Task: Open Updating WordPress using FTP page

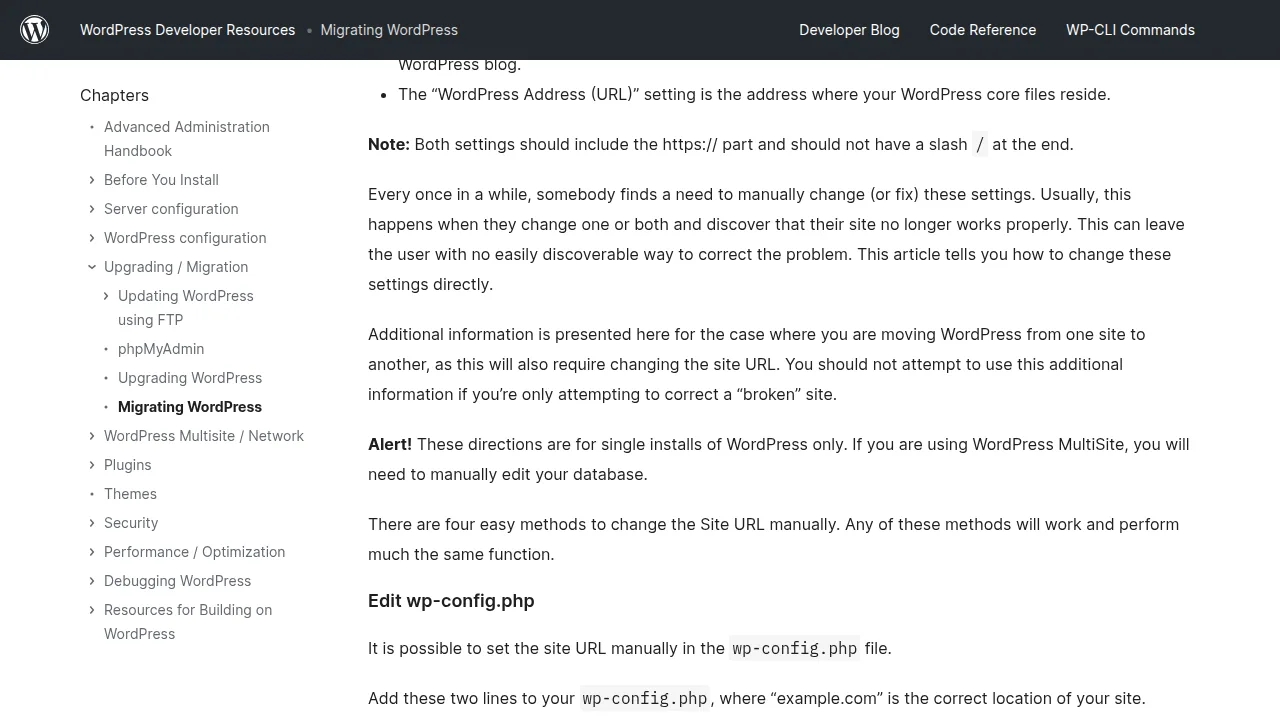Action: [x=186, y=308]
